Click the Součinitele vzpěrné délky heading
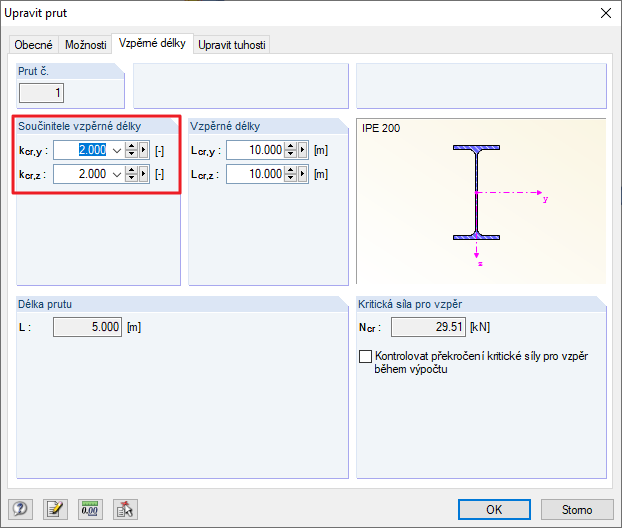 point(79,126)
